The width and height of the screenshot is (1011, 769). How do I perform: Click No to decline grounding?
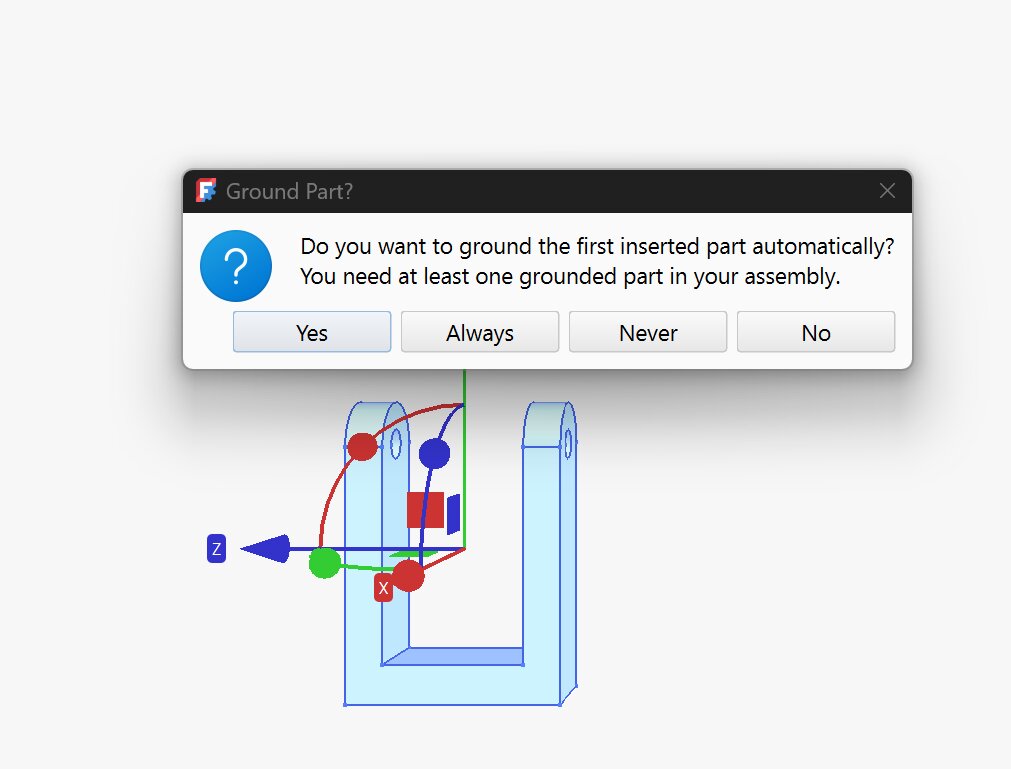tap(815, 333)
